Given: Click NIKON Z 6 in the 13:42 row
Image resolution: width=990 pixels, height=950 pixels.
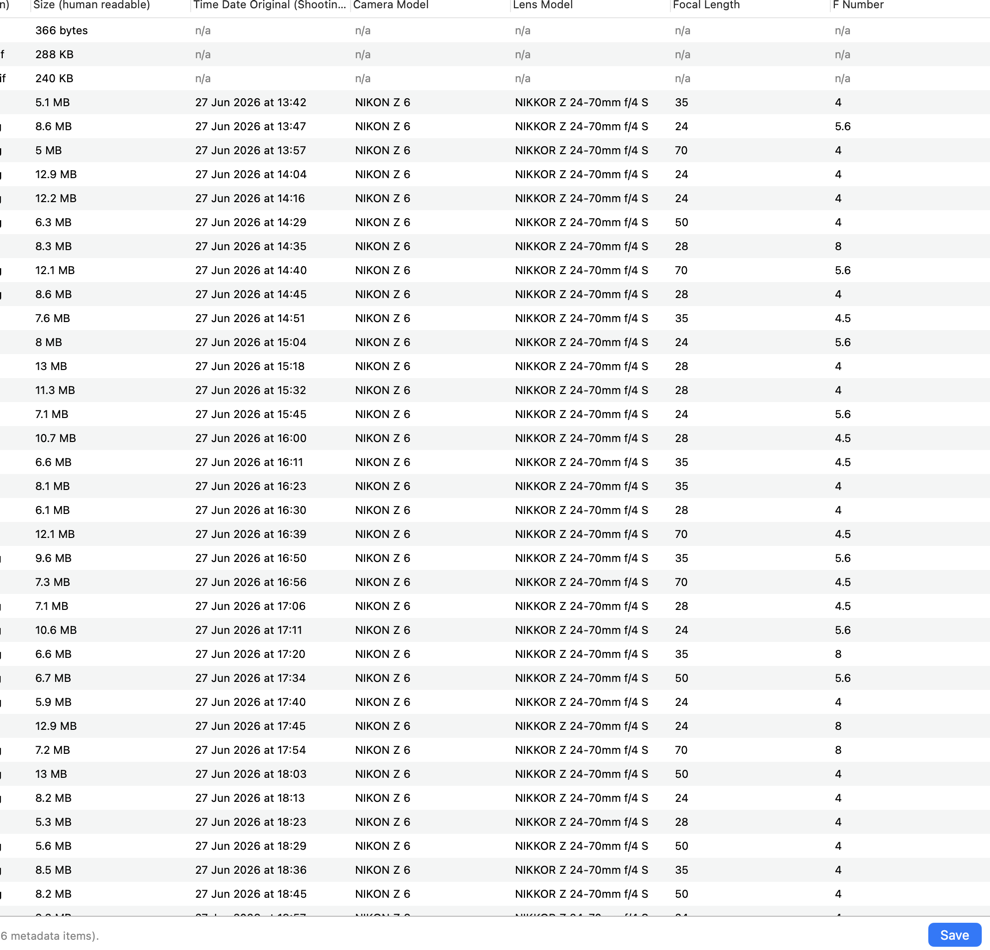Looking at the screenshot, I should click(x=383, y=102).
